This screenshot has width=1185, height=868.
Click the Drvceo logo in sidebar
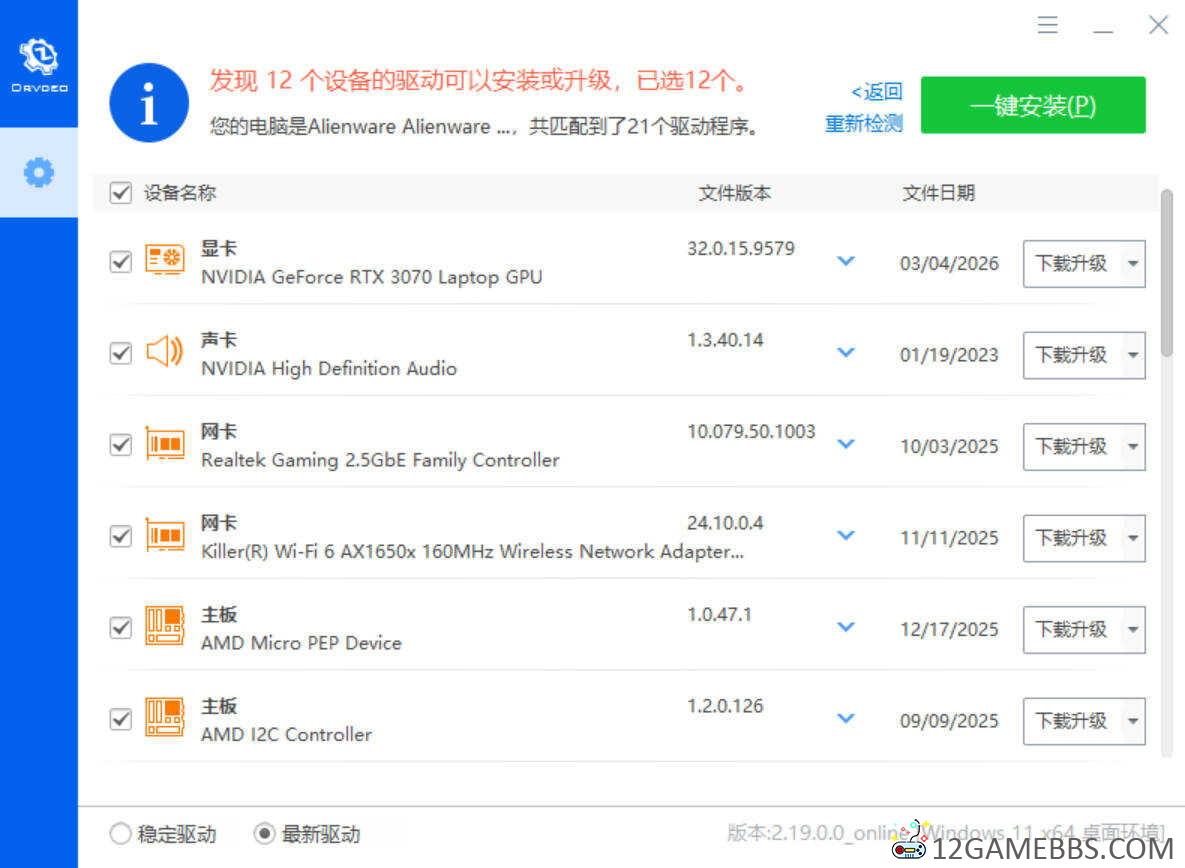[39, 62]
